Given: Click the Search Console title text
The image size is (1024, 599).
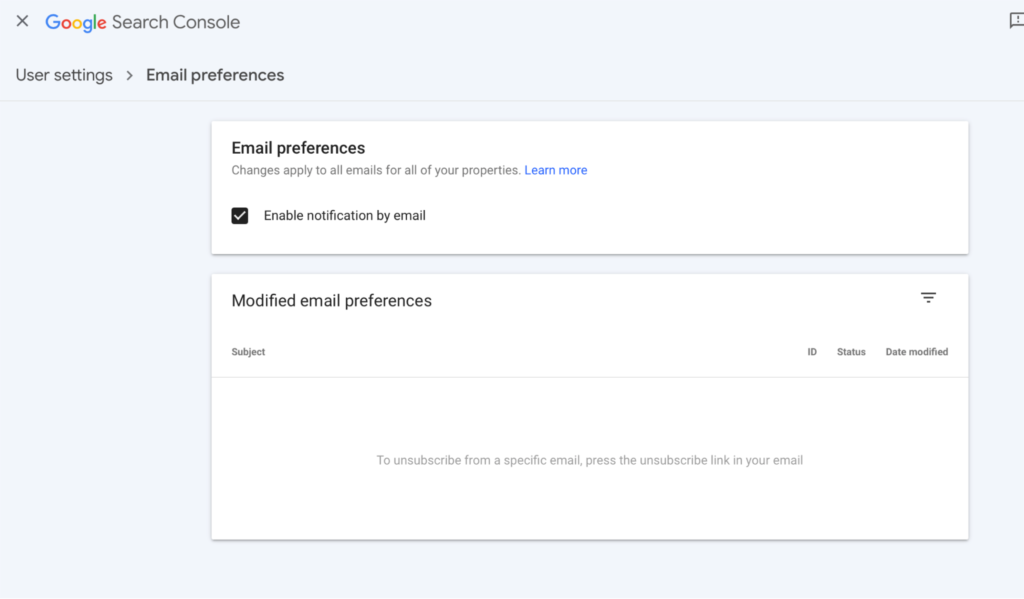Looking at the screenshot, I should click(176, 22).
